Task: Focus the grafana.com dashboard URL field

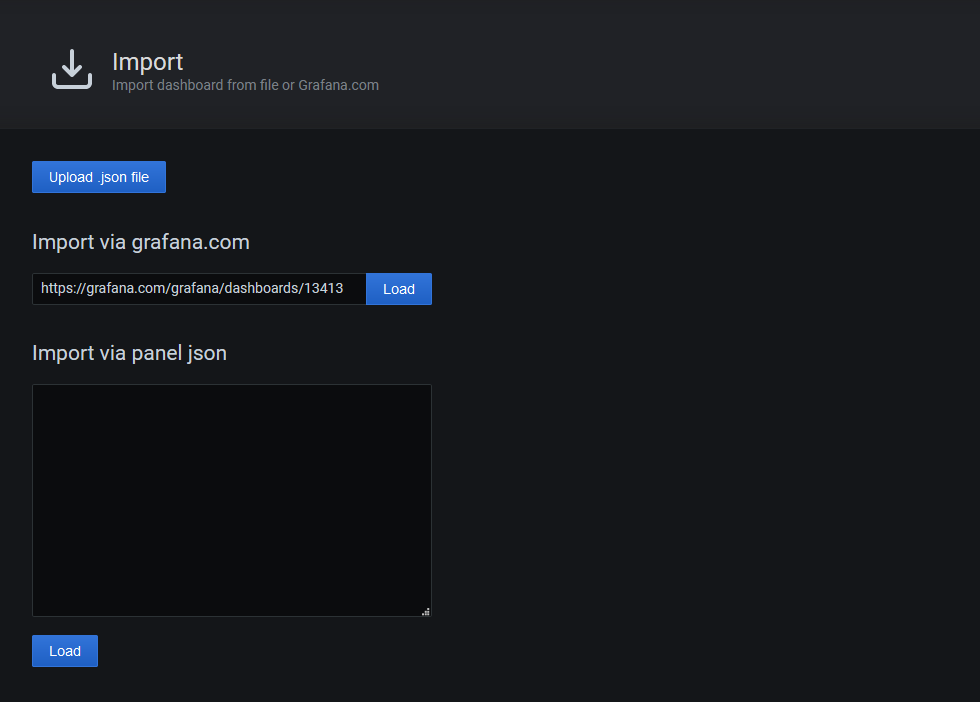Action: pos(199,289)
